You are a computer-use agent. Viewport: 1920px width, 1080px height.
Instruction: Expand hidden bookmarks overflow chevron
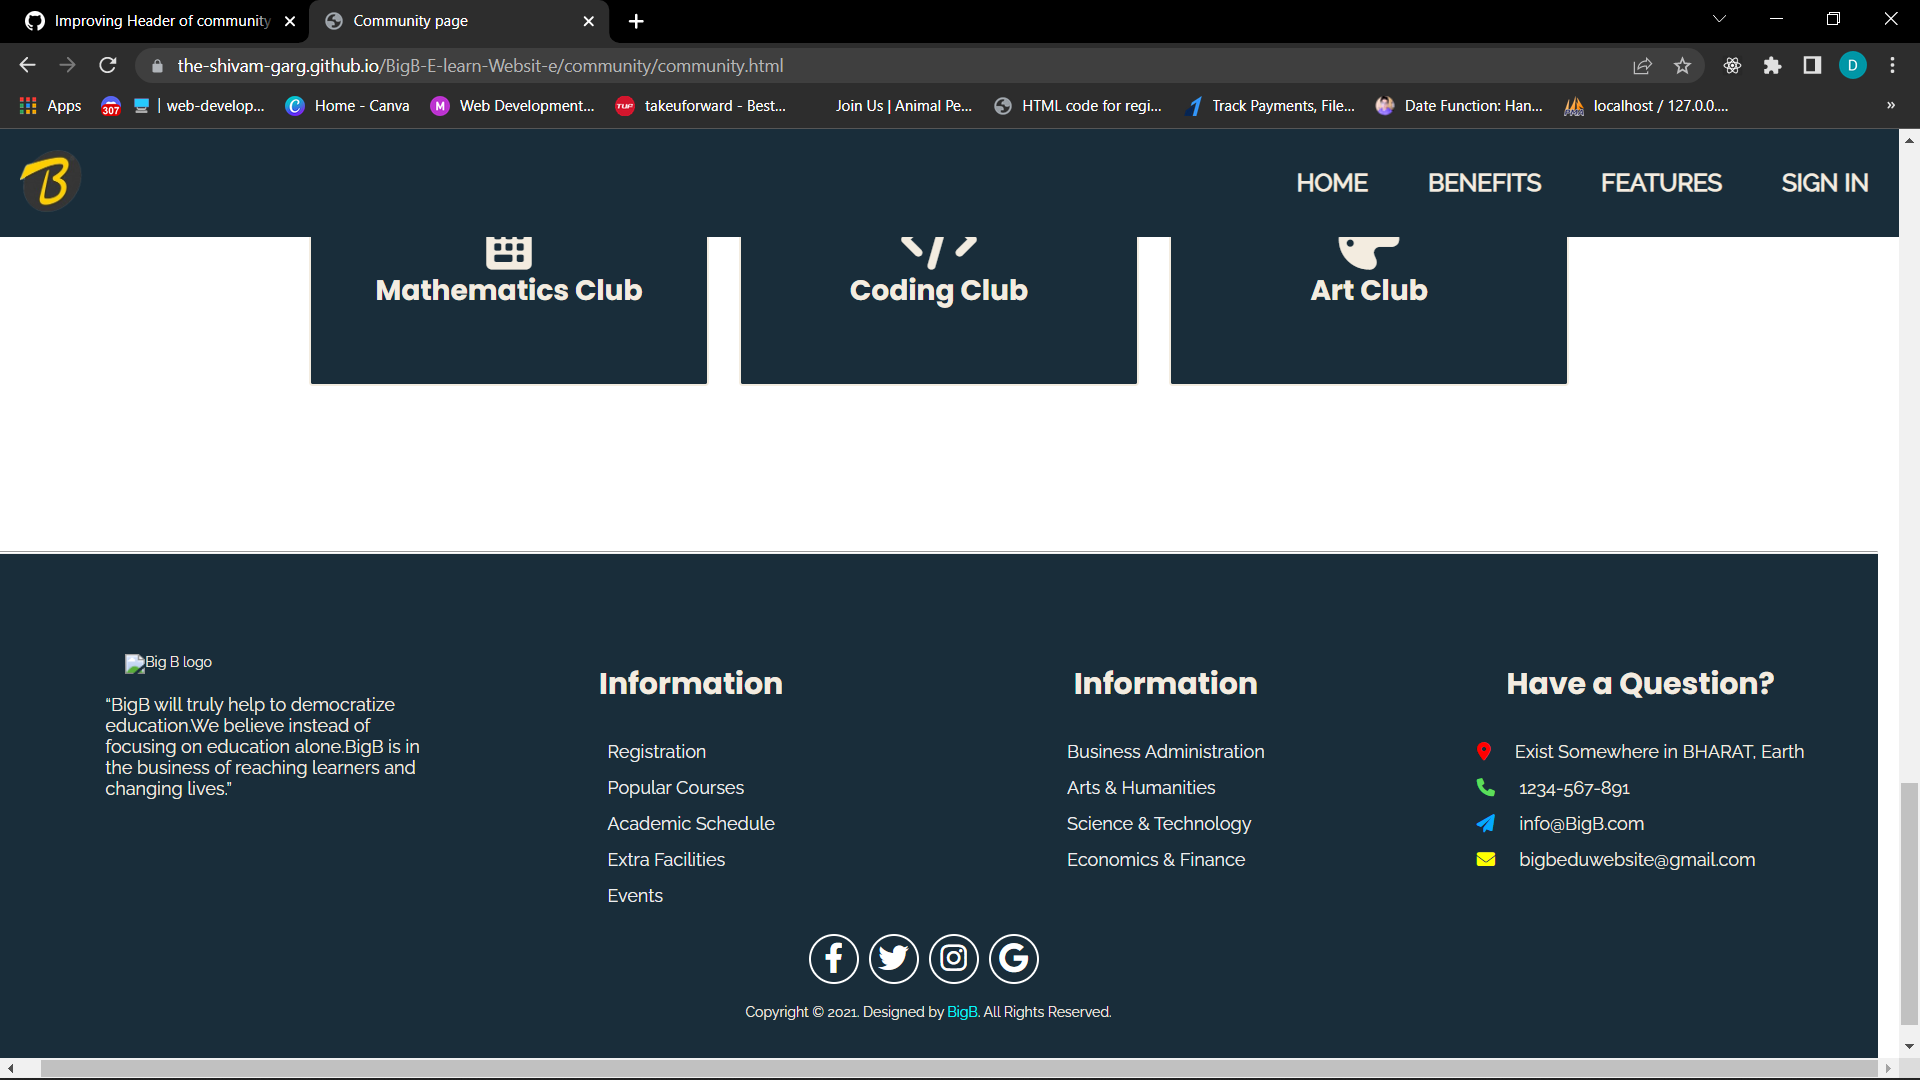pos(1890,105)
